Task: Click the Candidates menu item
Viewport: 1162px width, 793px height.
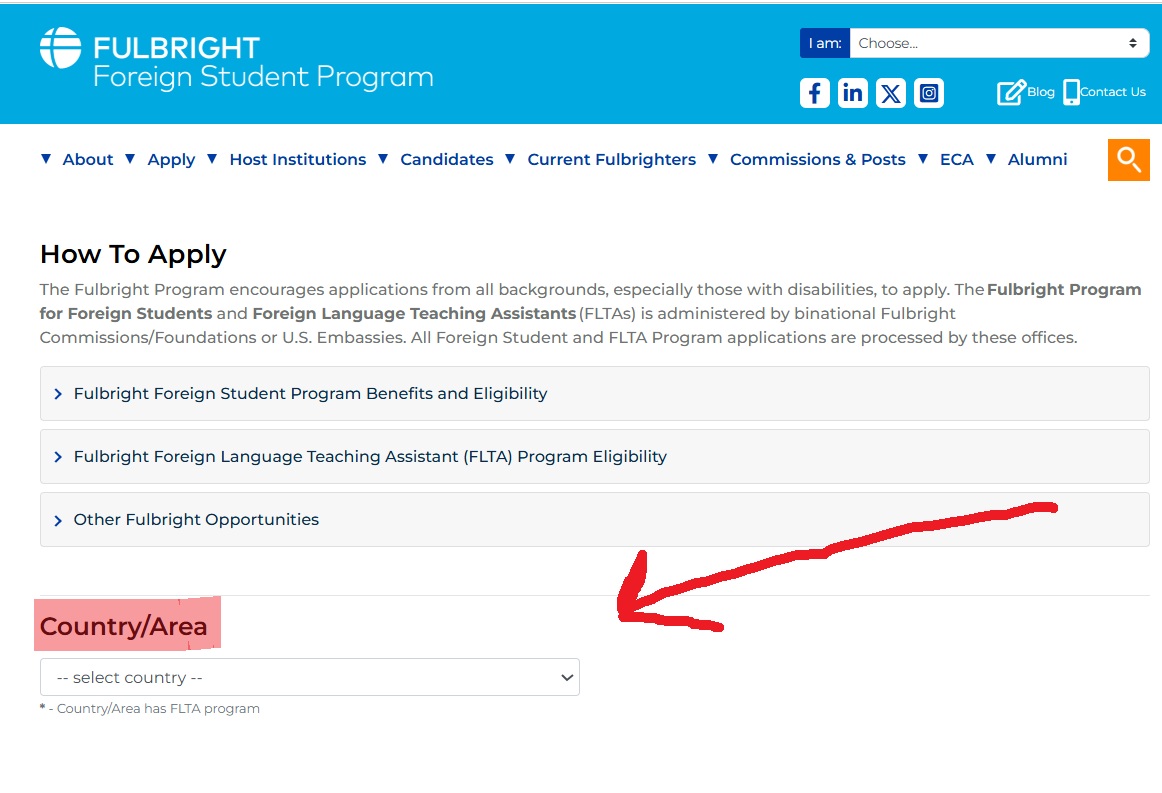Action: click(x=446, y=159)
